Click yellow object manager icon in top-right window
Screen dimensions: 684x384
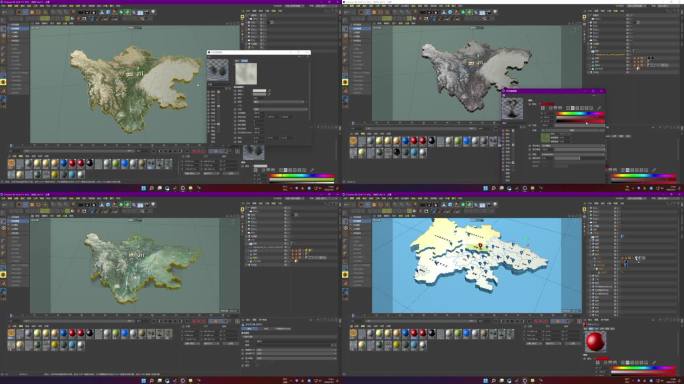585,17
